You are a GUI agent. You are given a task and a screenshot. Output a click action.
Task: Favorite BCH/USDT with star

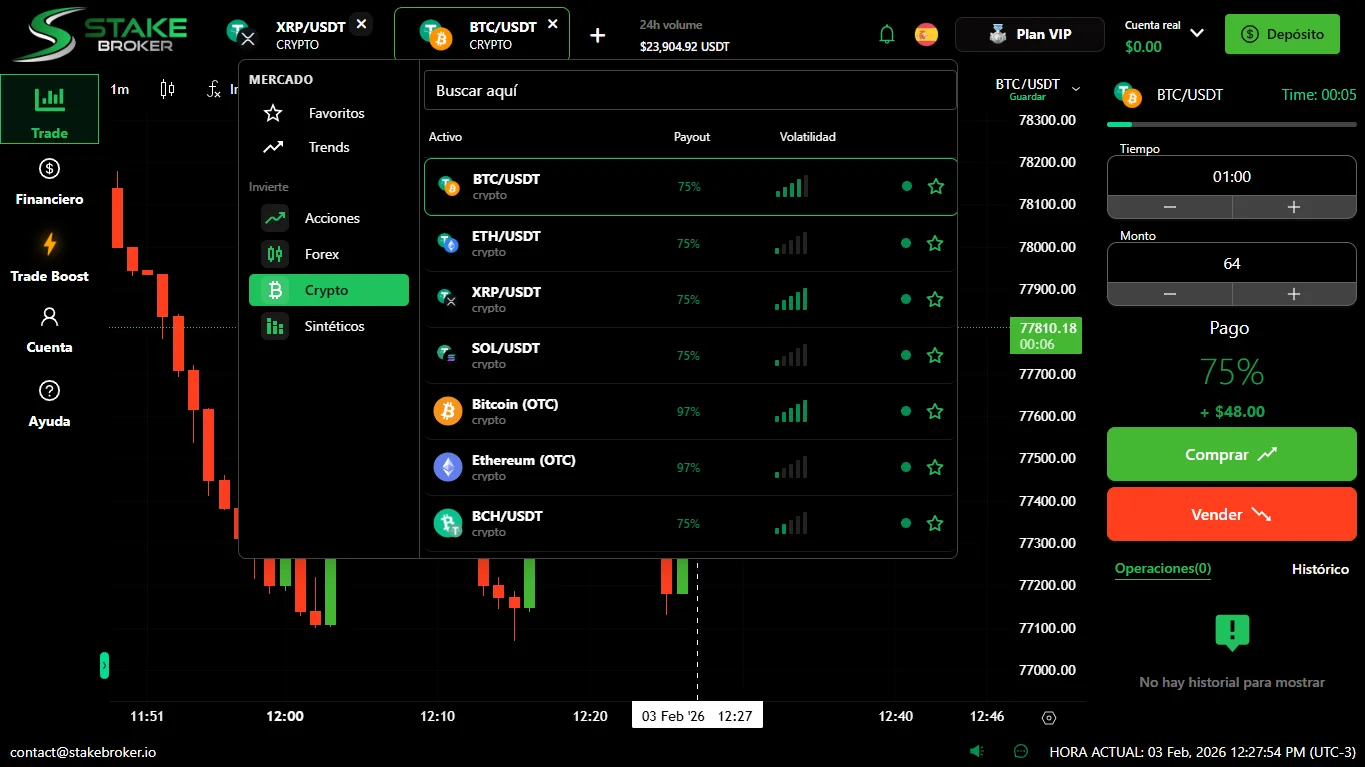pos(936,523)
